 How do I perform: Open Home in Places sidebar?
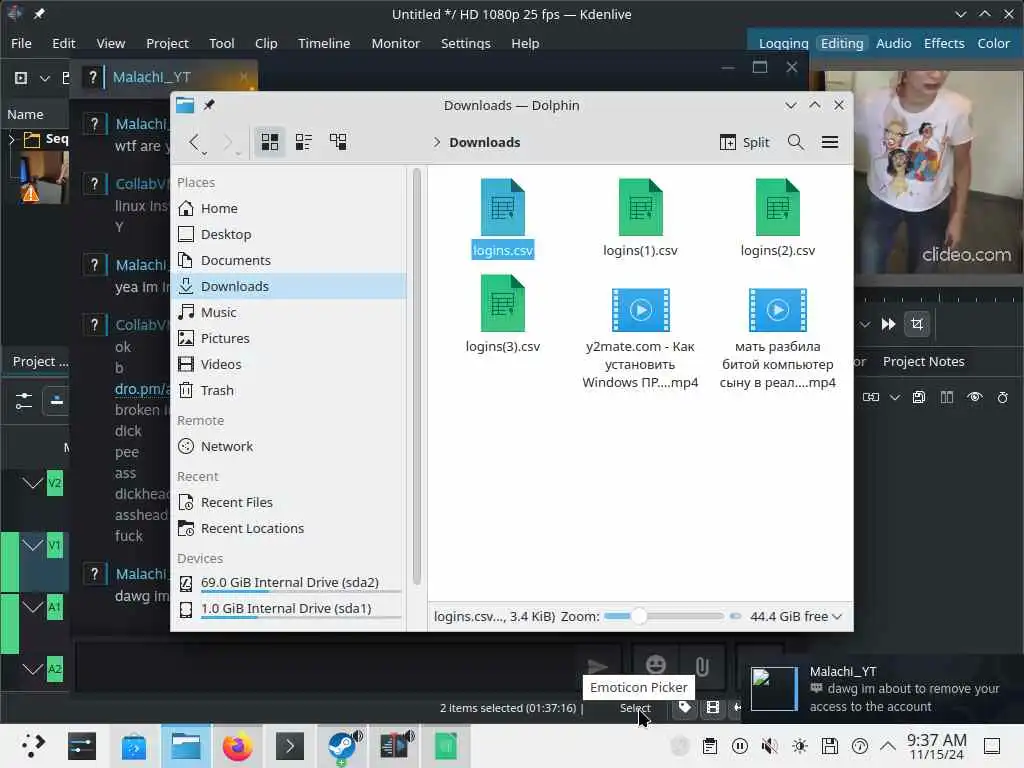[289, 208]
